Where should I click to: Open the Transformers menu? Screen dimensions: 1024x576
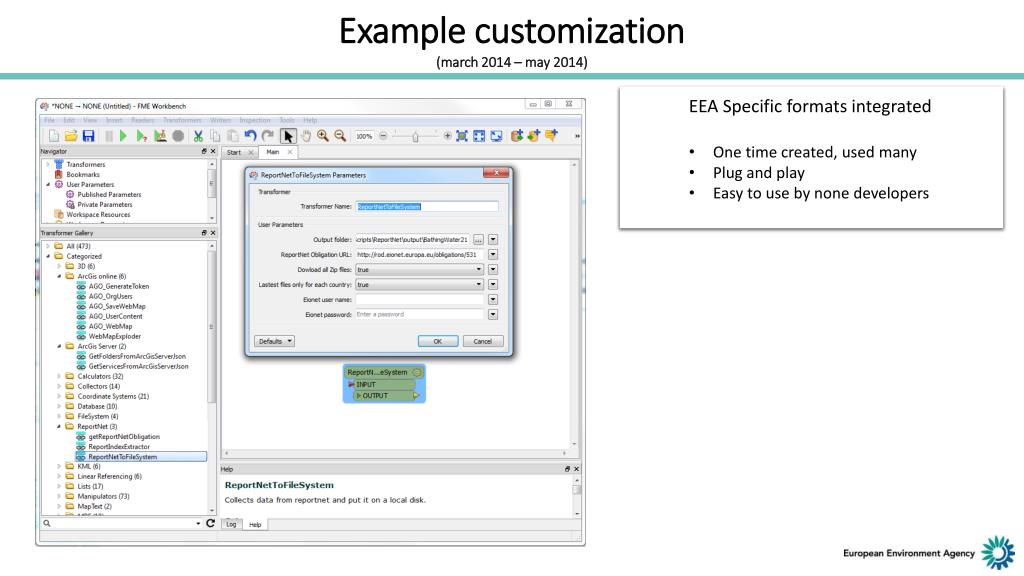coord(182,120)
